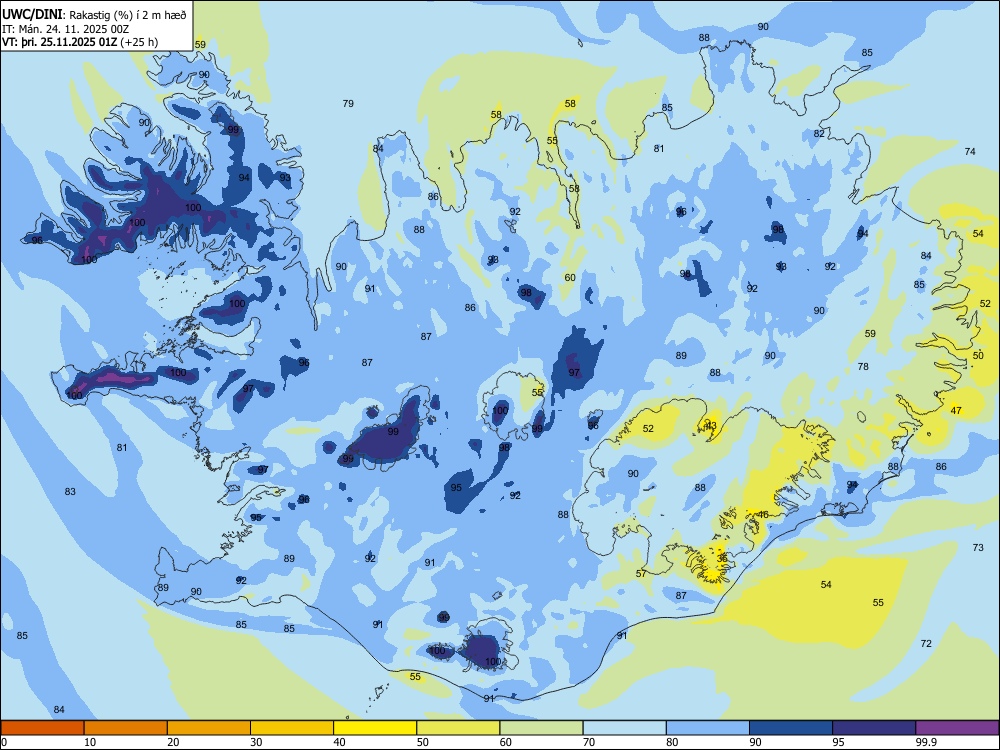Click the humidity value '47' on the map

956,410
